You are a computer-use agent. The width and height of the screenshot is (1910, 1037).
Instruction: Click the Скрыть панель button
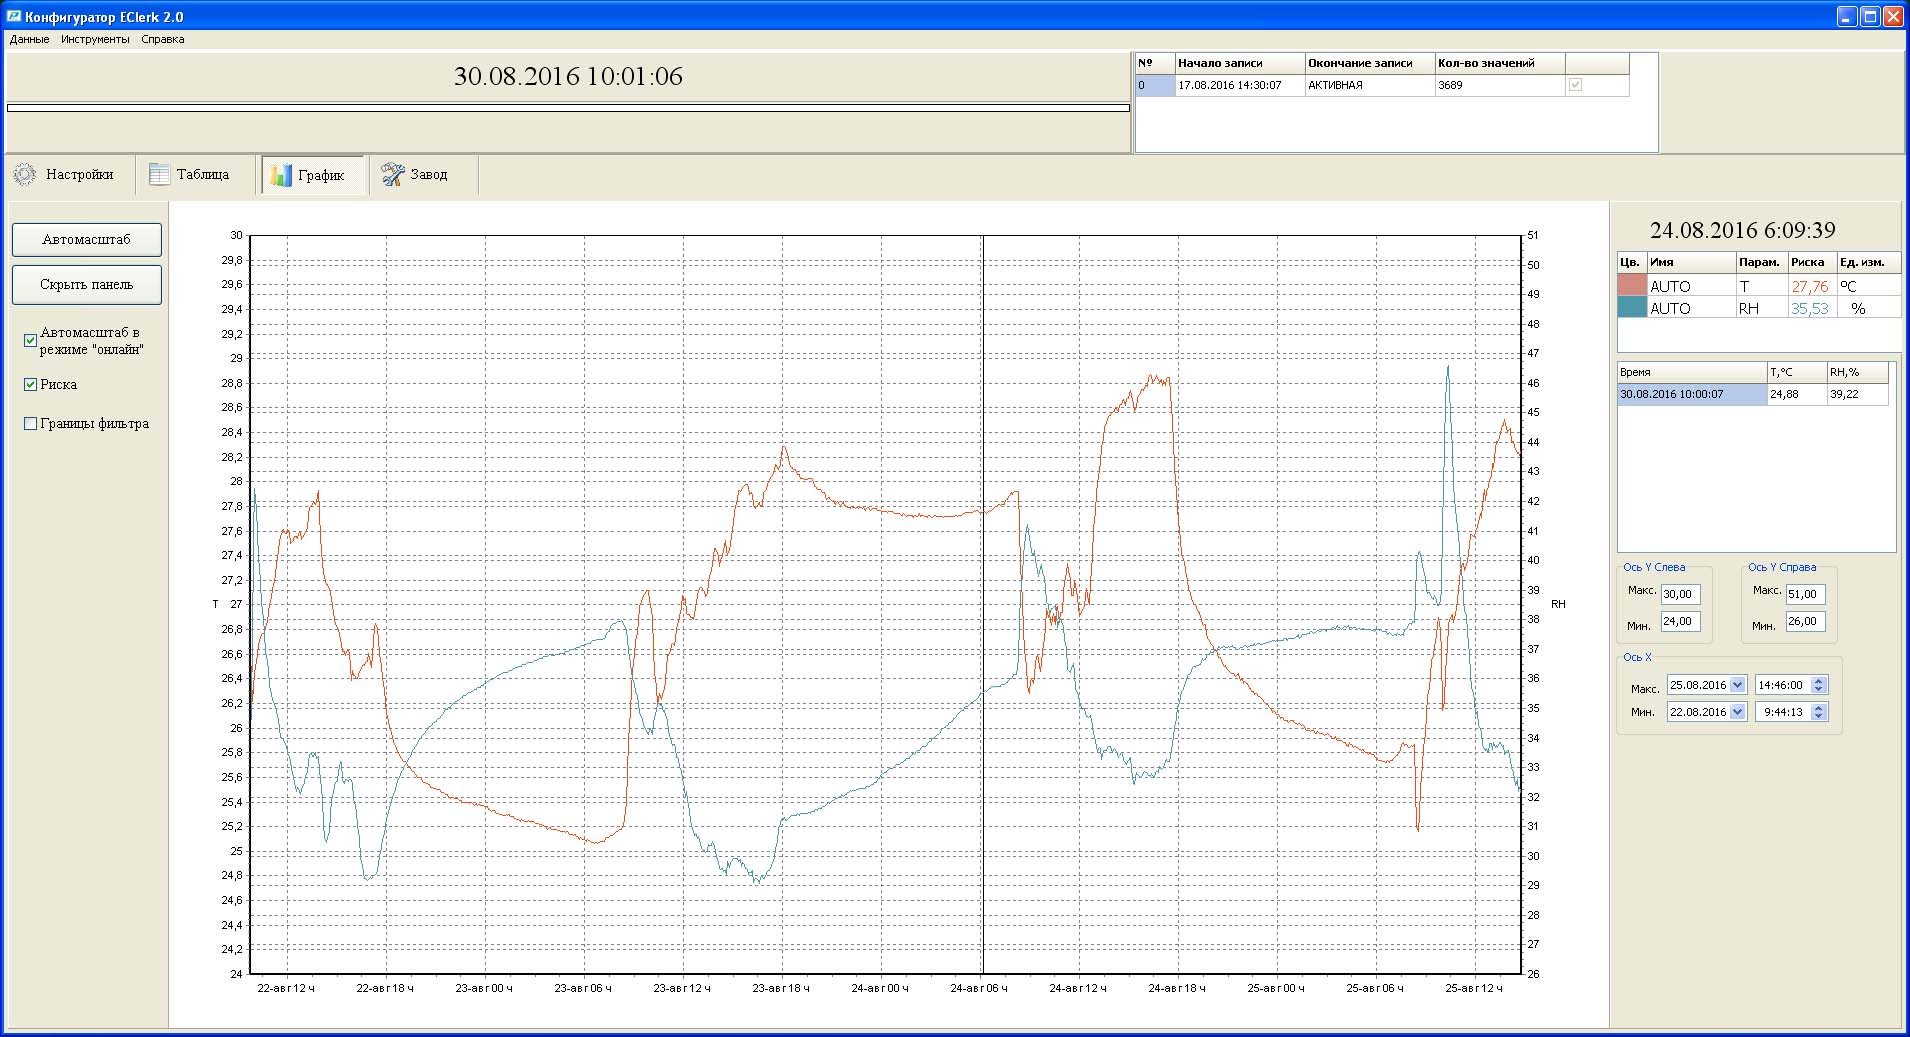tap(87, 285)
